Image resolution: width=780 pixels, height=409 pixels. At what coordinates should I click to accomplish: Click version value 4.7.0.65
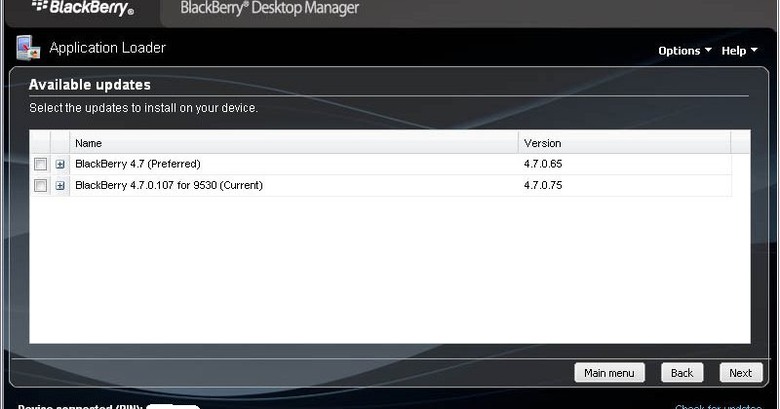(x=543, y=164)
